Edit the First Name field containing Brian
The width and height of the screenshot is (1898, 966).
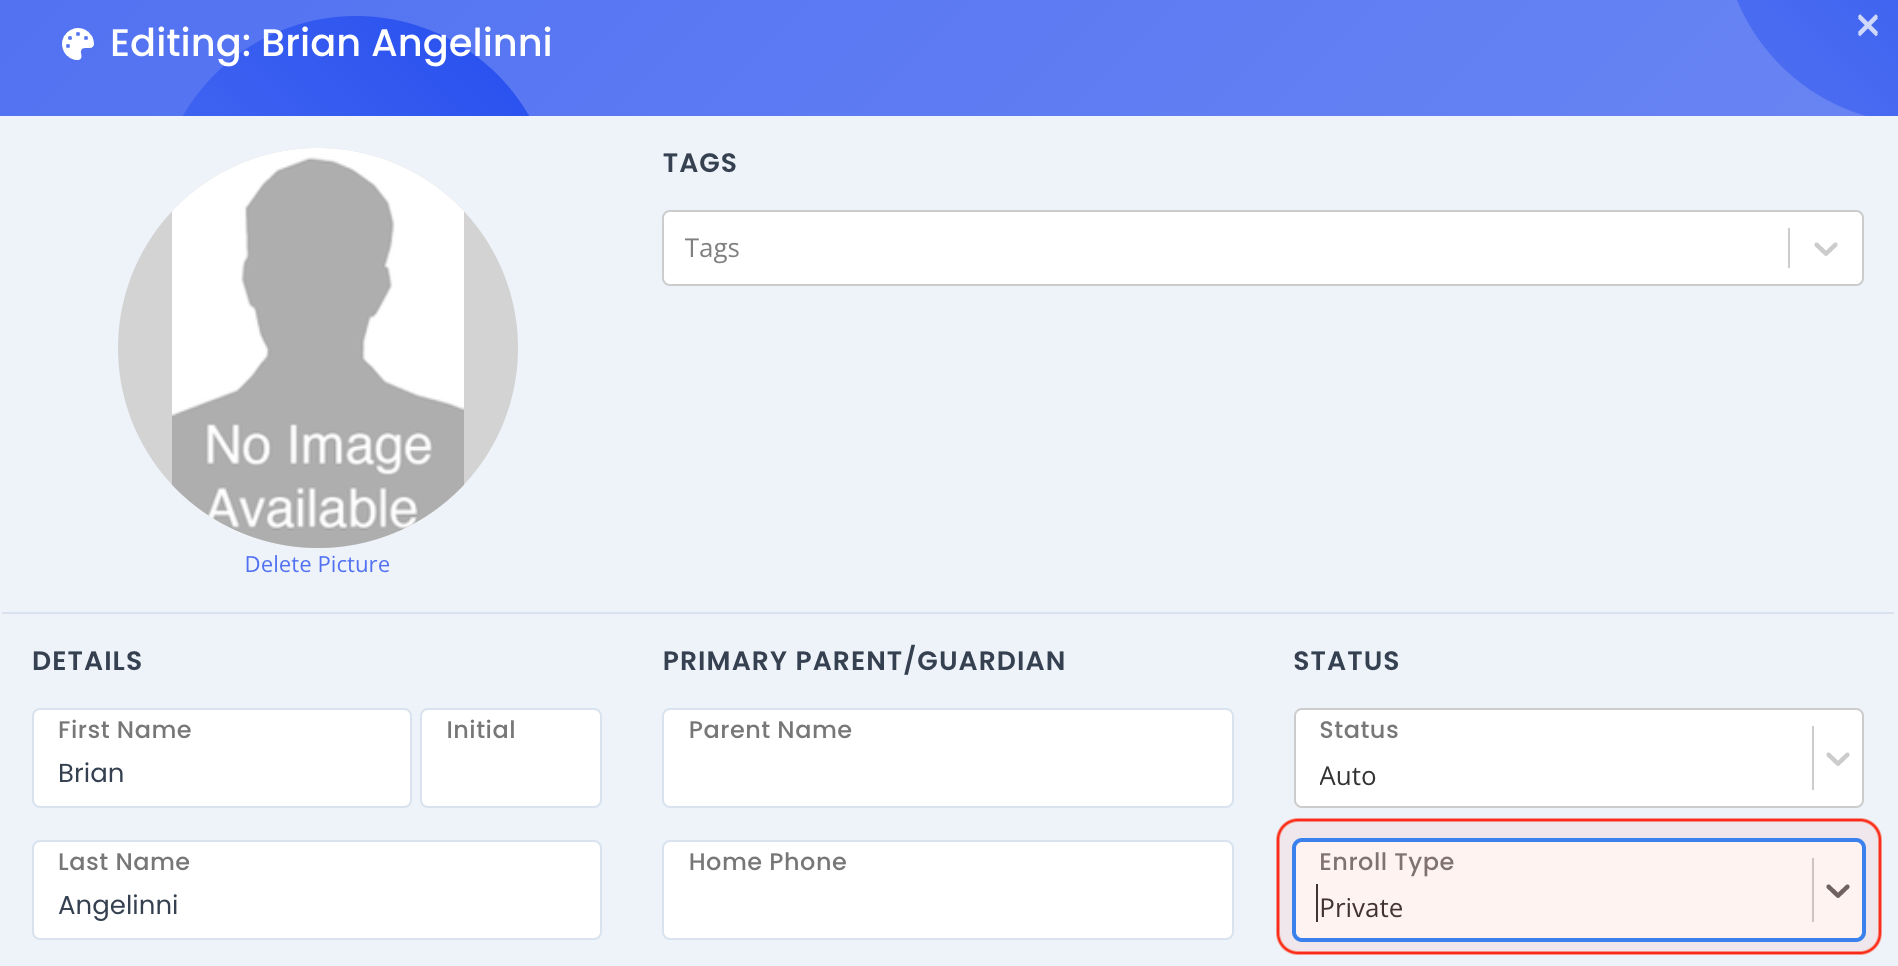coord(222,758)
